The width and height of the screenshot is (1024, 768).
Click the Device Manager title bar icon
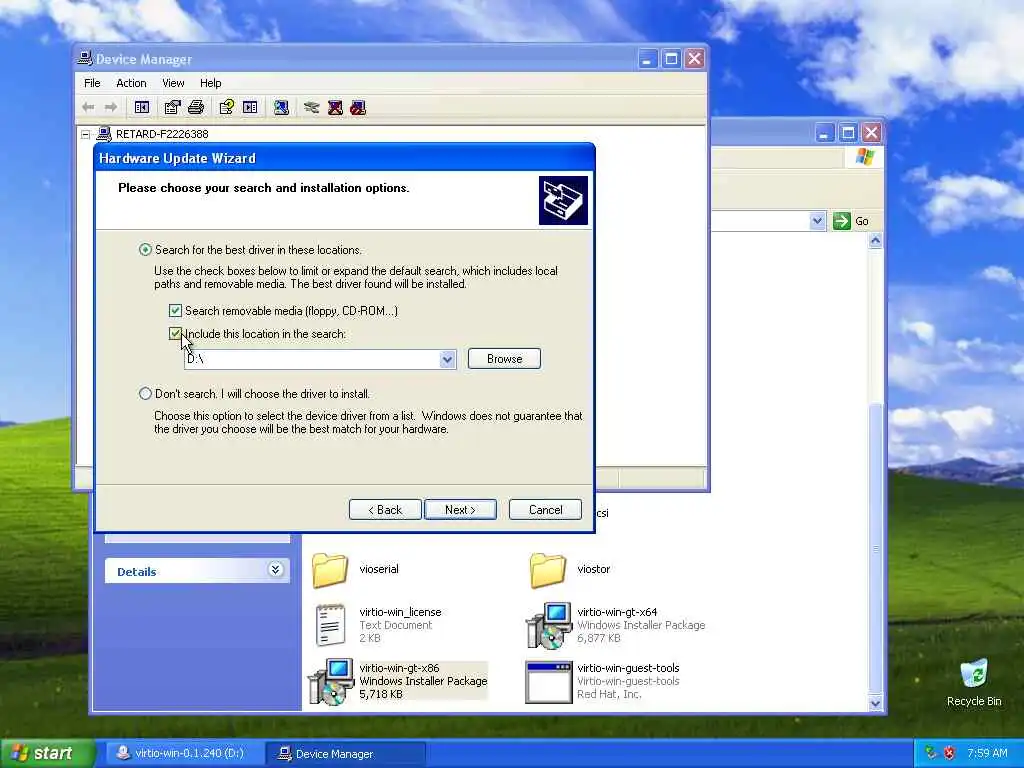[85, 58]
